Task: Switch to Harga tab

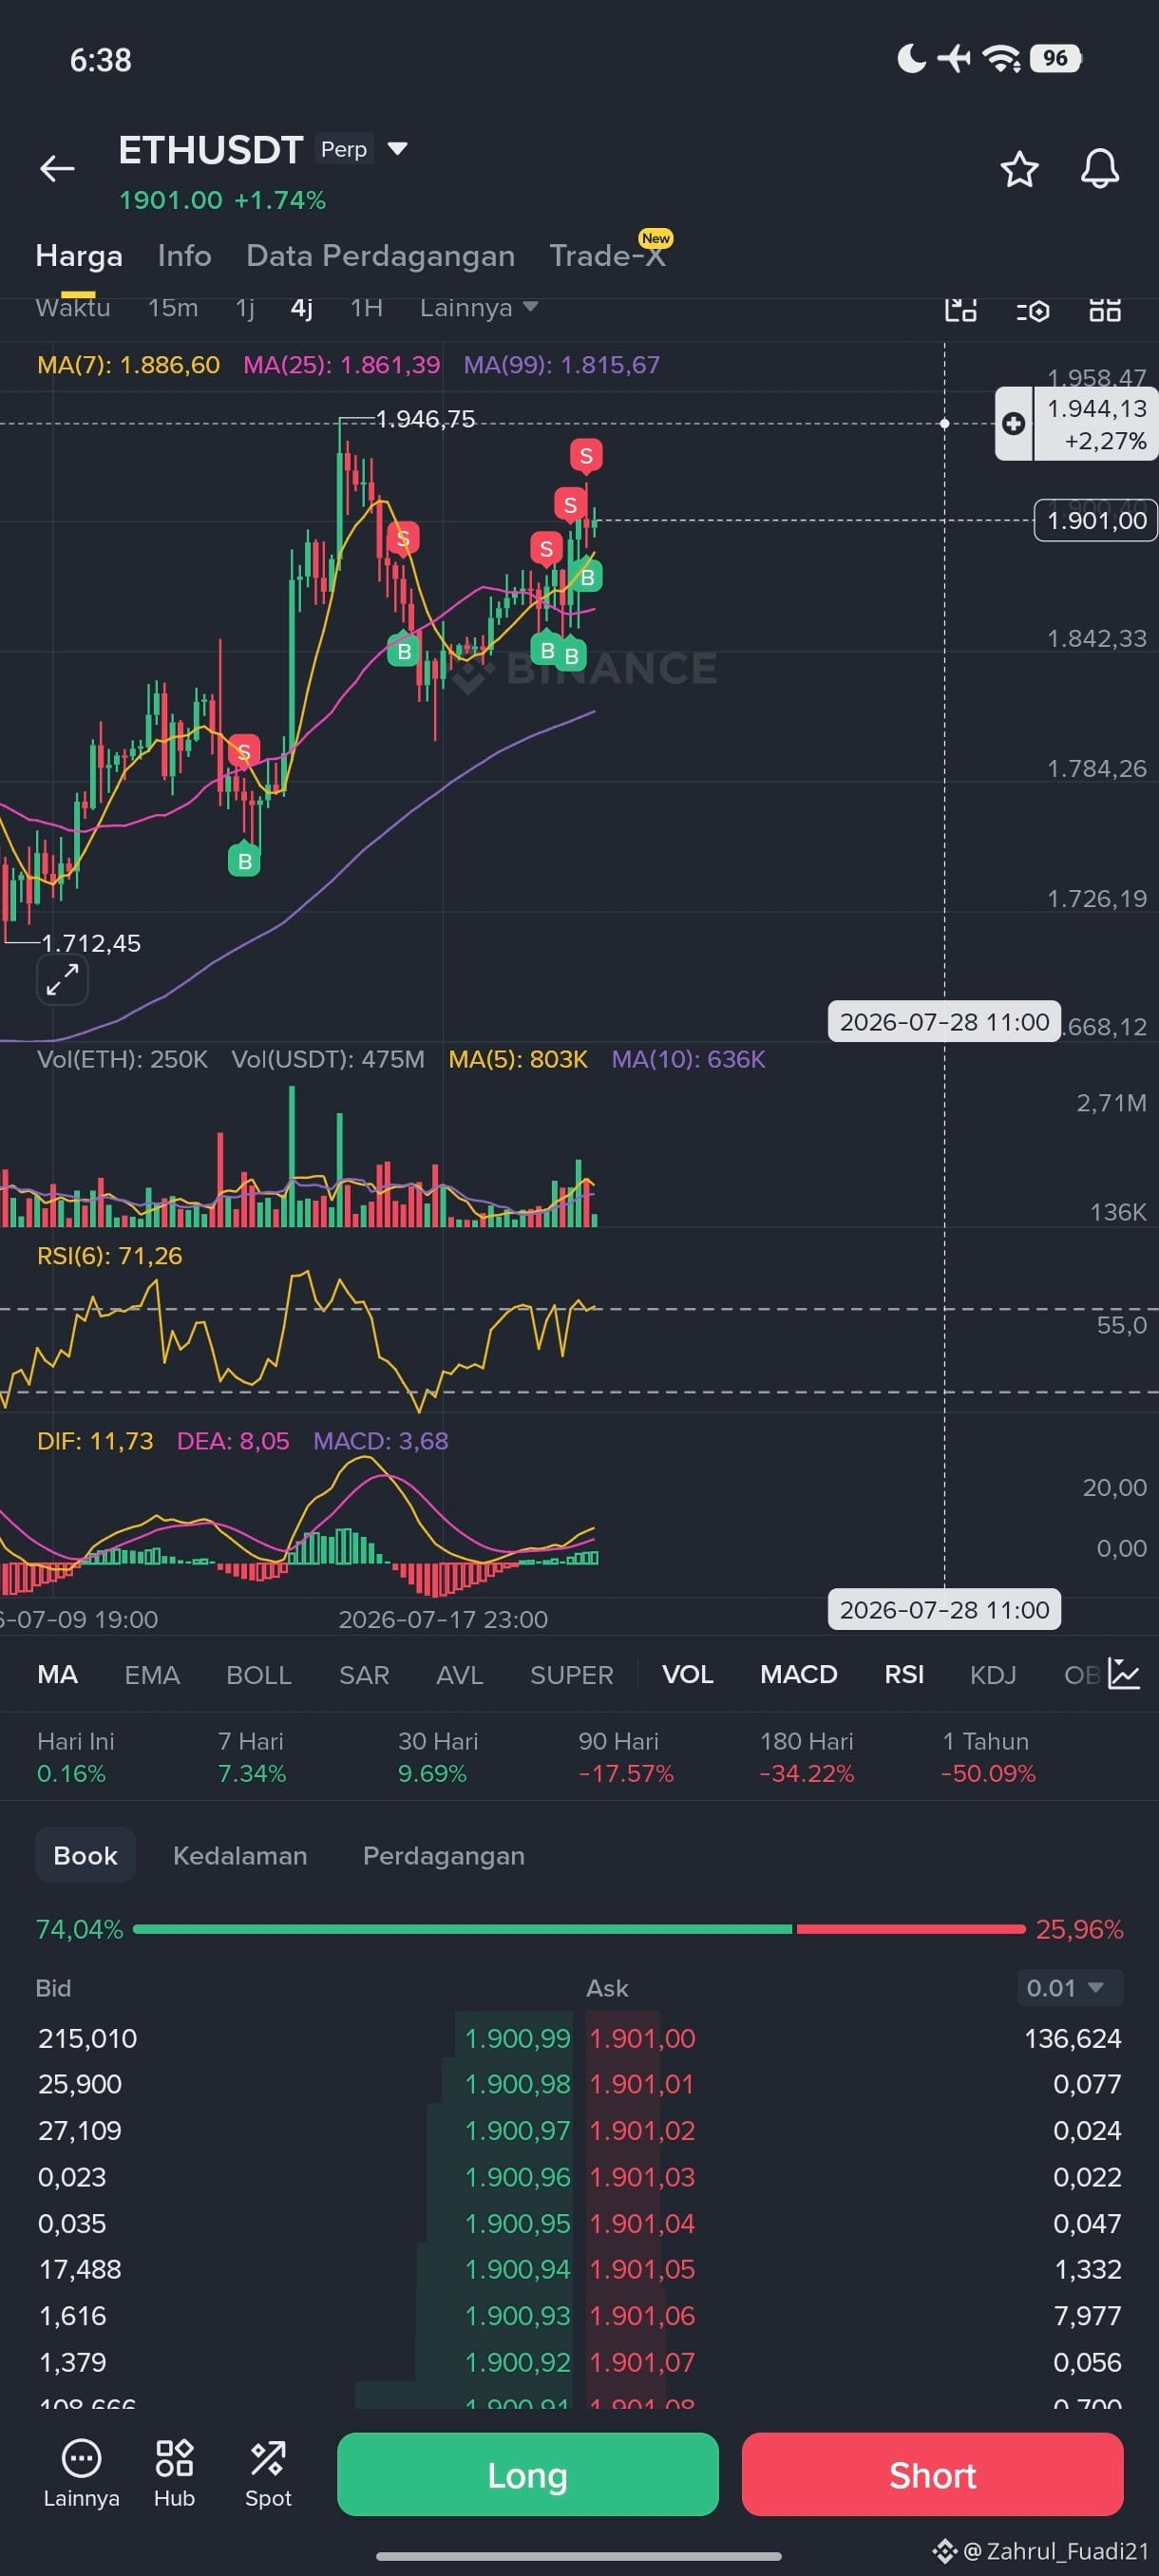Action: [x=79, y=256]
